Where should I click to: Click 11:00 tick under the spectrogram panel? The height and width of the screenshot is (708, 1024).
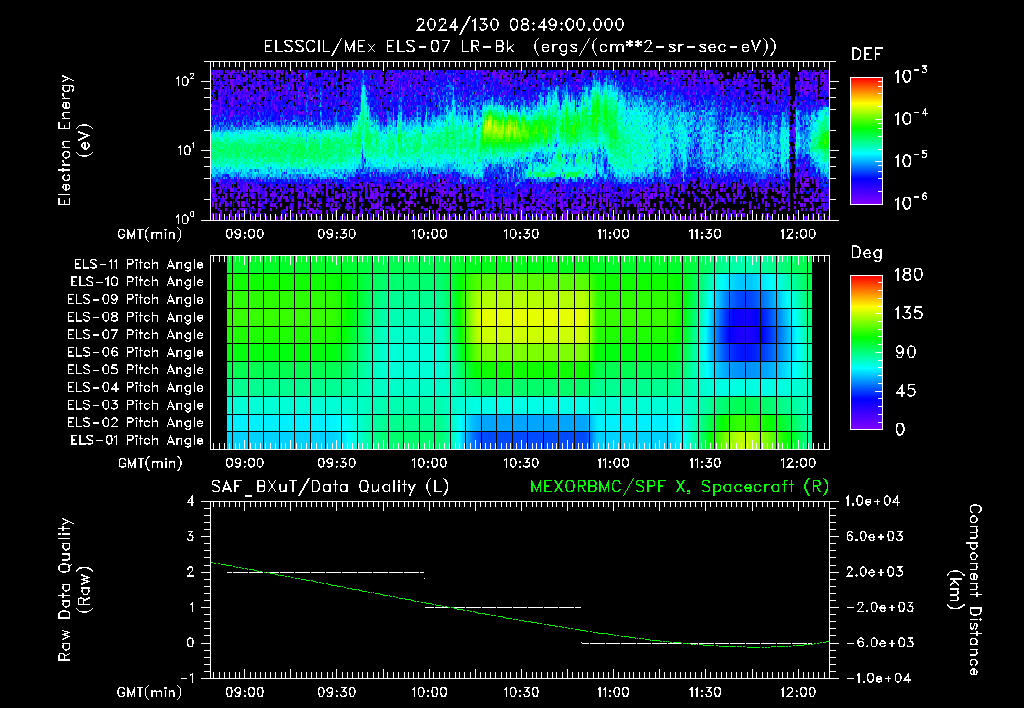pyautogui.click(x=613, y=234)
